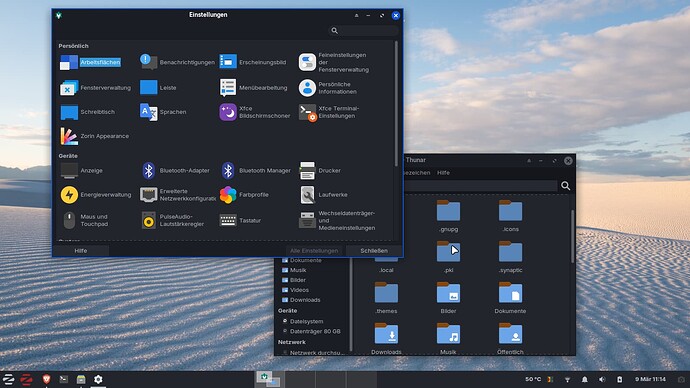The width and height of the screenshot is (690, 388).
Task: Open Laufwerke disks utility
Action: (323, 194)
